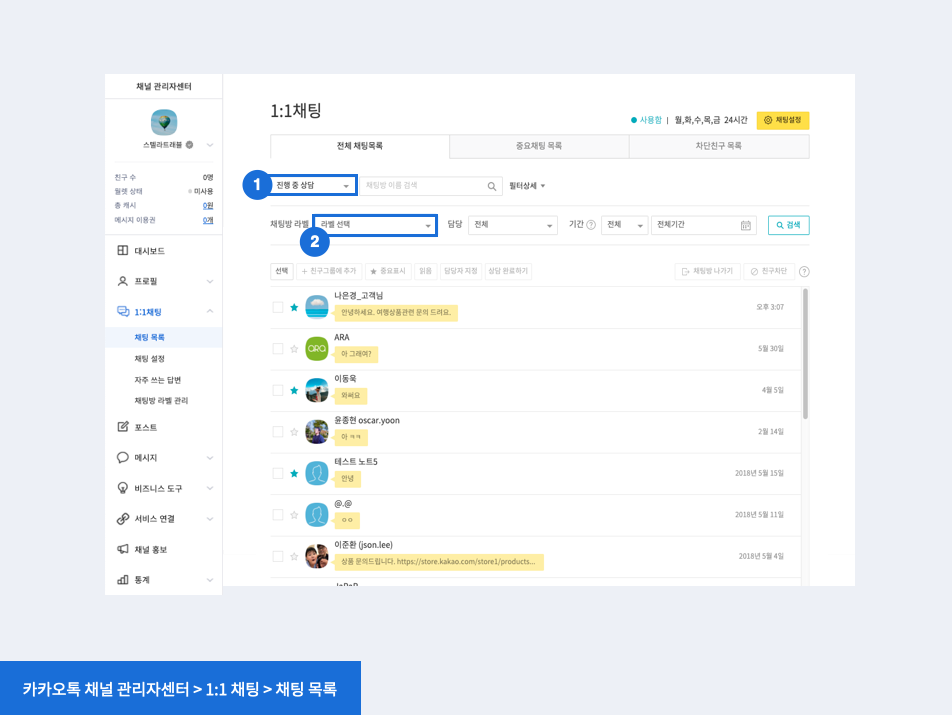
Task: Check the box for 나은경_고객님 chat
Action: (277, 307)
